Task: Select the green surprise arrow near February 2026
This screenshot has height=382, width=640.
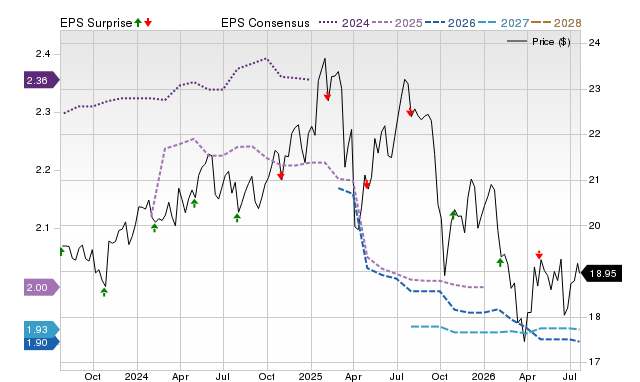Action: (500, 262)
